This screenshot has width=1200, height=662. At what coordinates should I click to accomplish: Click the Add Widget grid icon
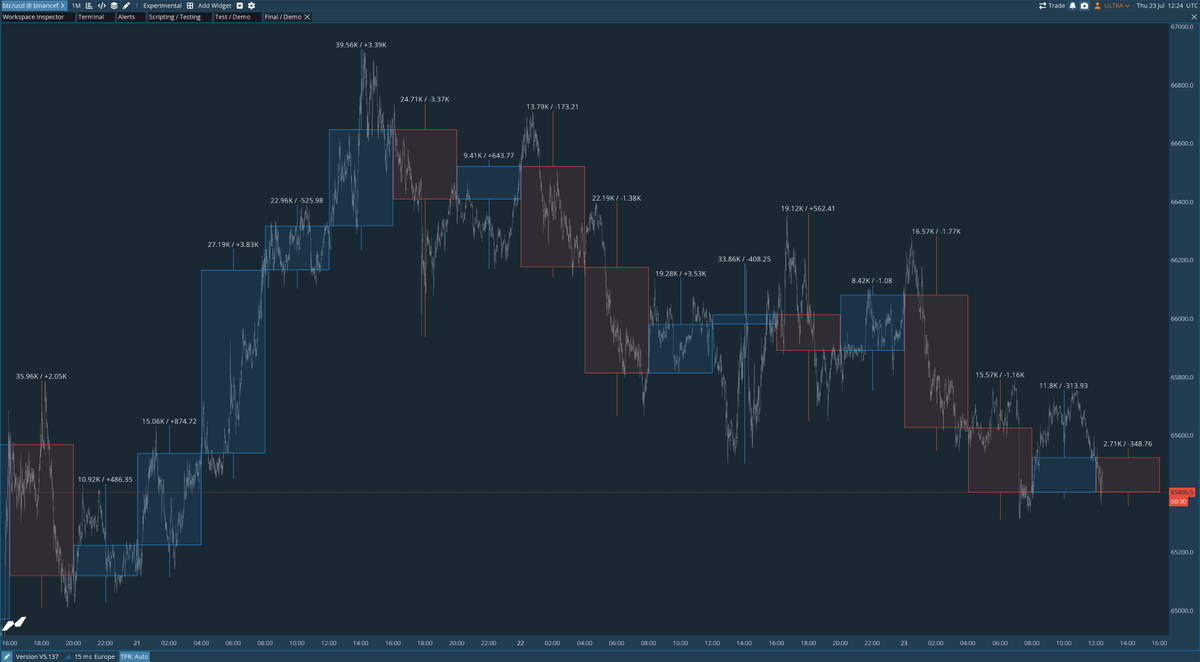click(190, 5)
